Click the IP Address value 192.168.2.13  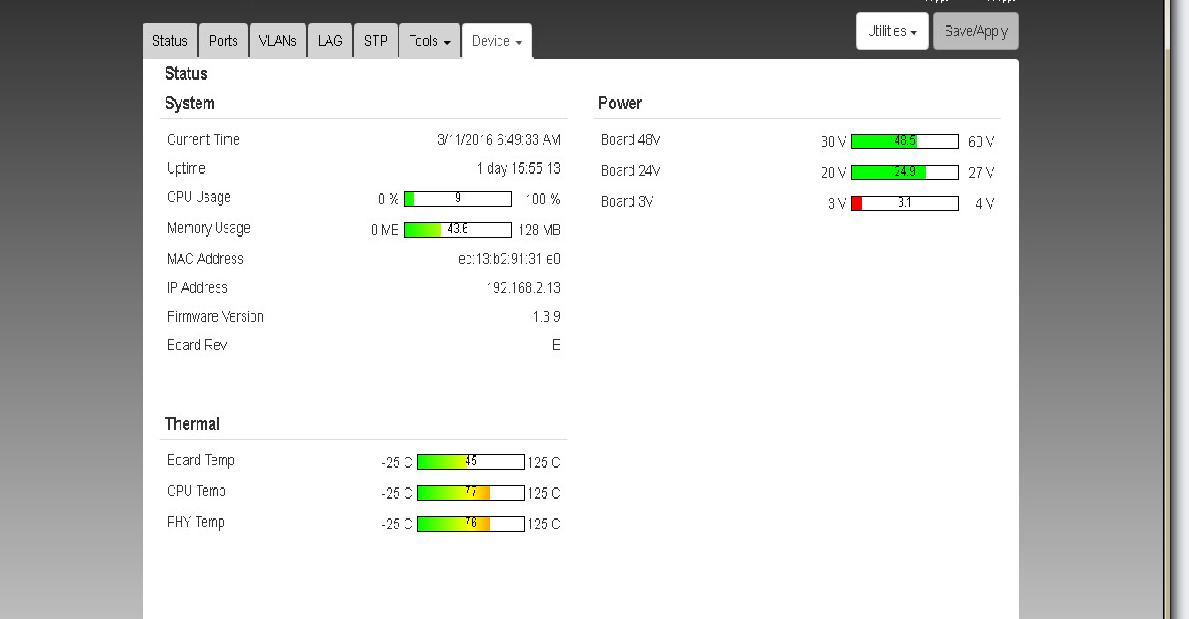click(523, 288)
